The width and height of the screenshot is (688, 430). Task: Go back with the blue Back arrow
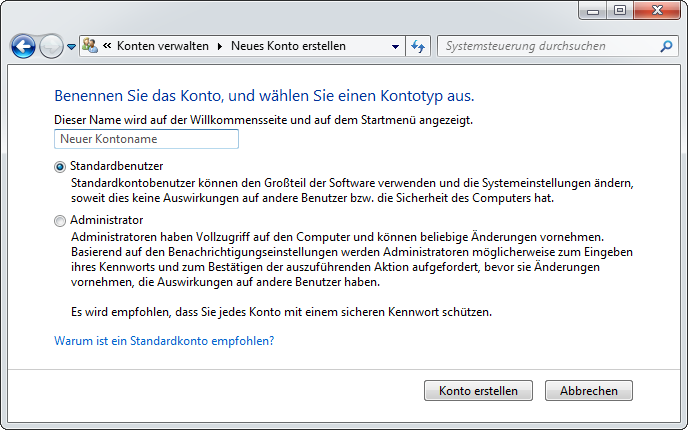(23, 46)
